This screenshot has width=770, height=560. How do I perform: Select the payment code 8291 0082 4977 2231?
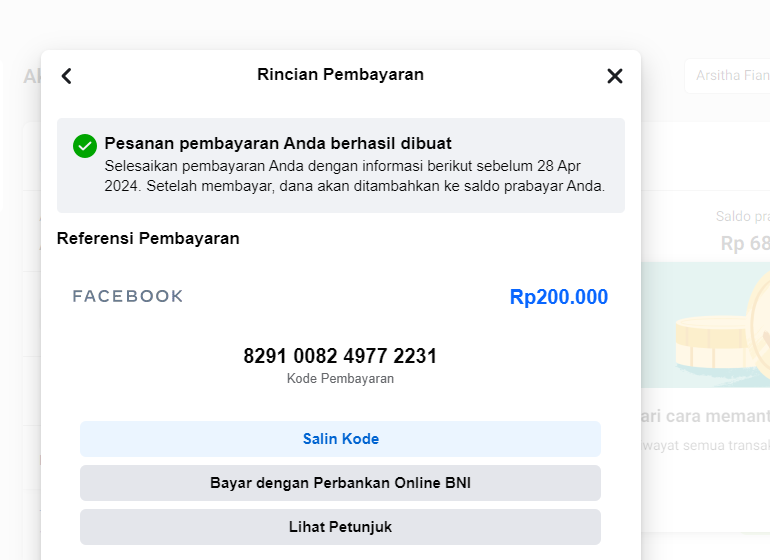point(340,356)
